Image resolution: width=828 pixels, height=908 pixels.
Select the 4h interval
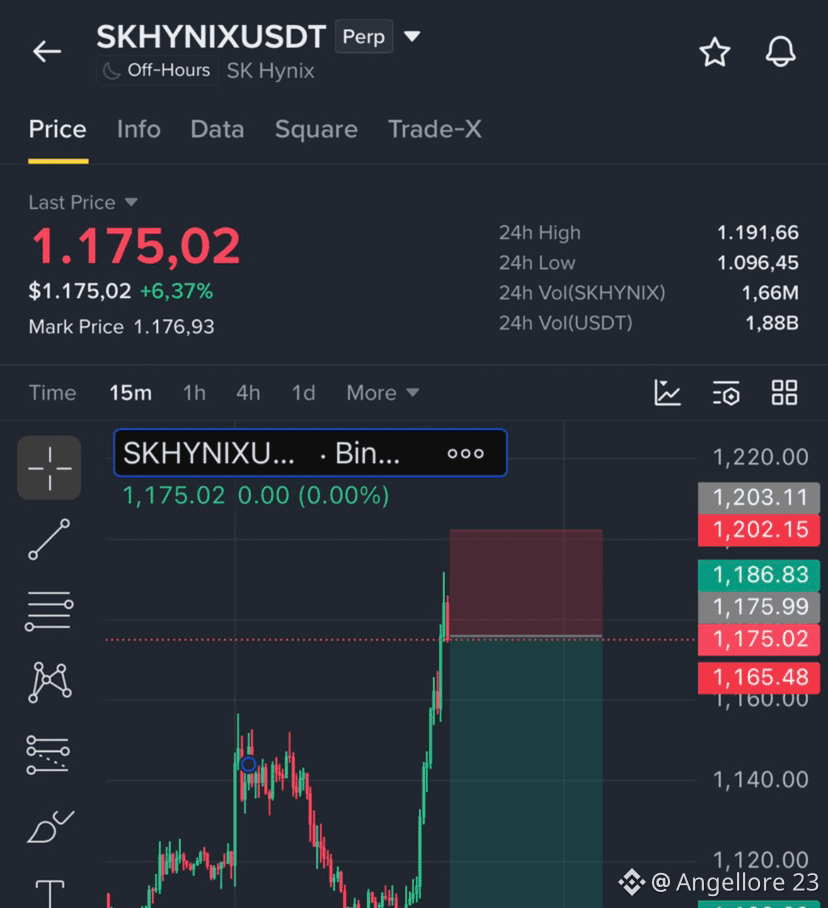point(248,393)
